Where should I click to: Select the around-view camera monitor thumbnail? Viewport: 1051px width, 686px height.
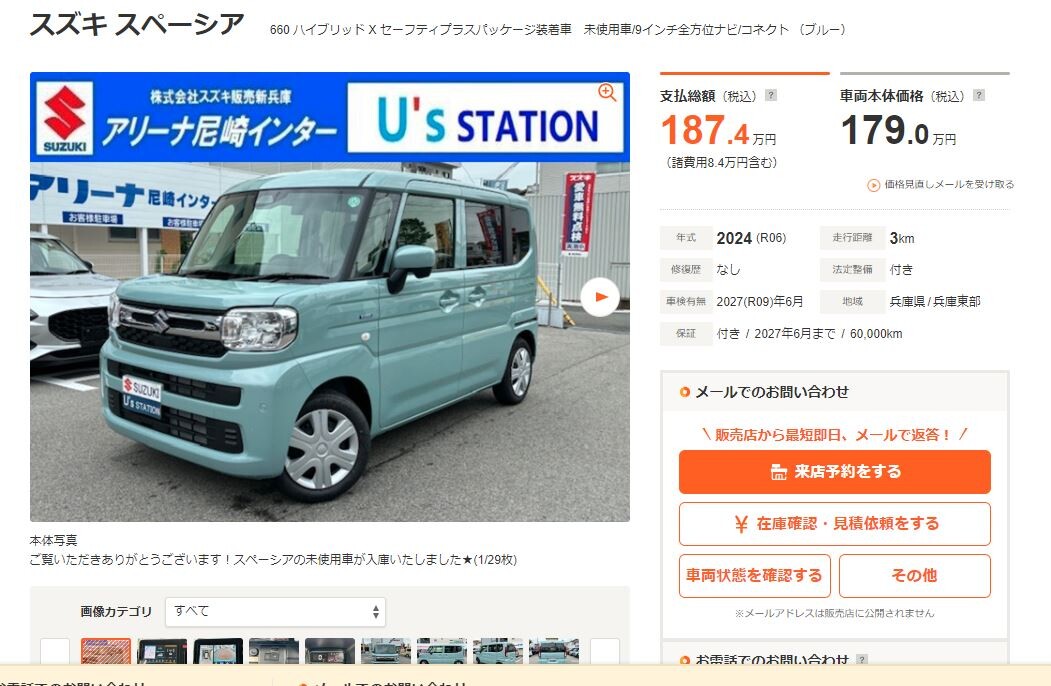(219, 651)
